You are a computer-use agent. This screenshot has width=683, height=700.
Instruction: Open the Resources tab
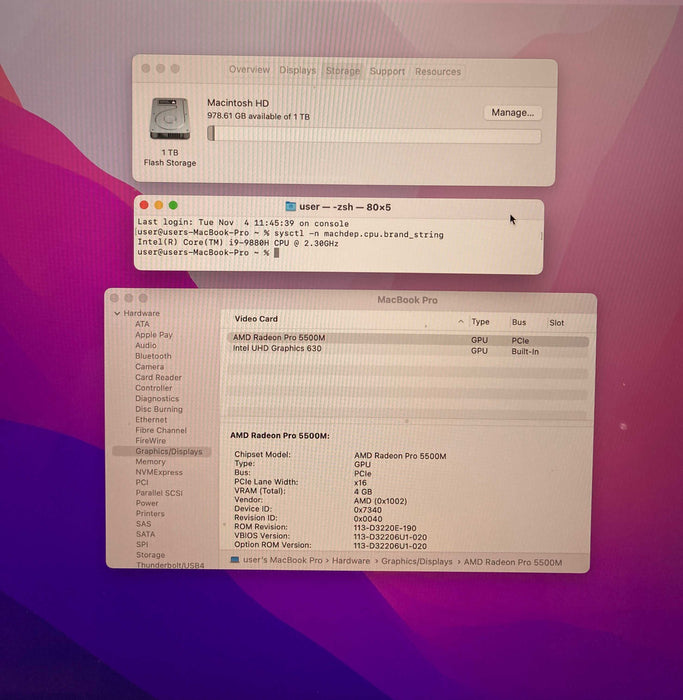pyautogui.click(x=438, y=72)
